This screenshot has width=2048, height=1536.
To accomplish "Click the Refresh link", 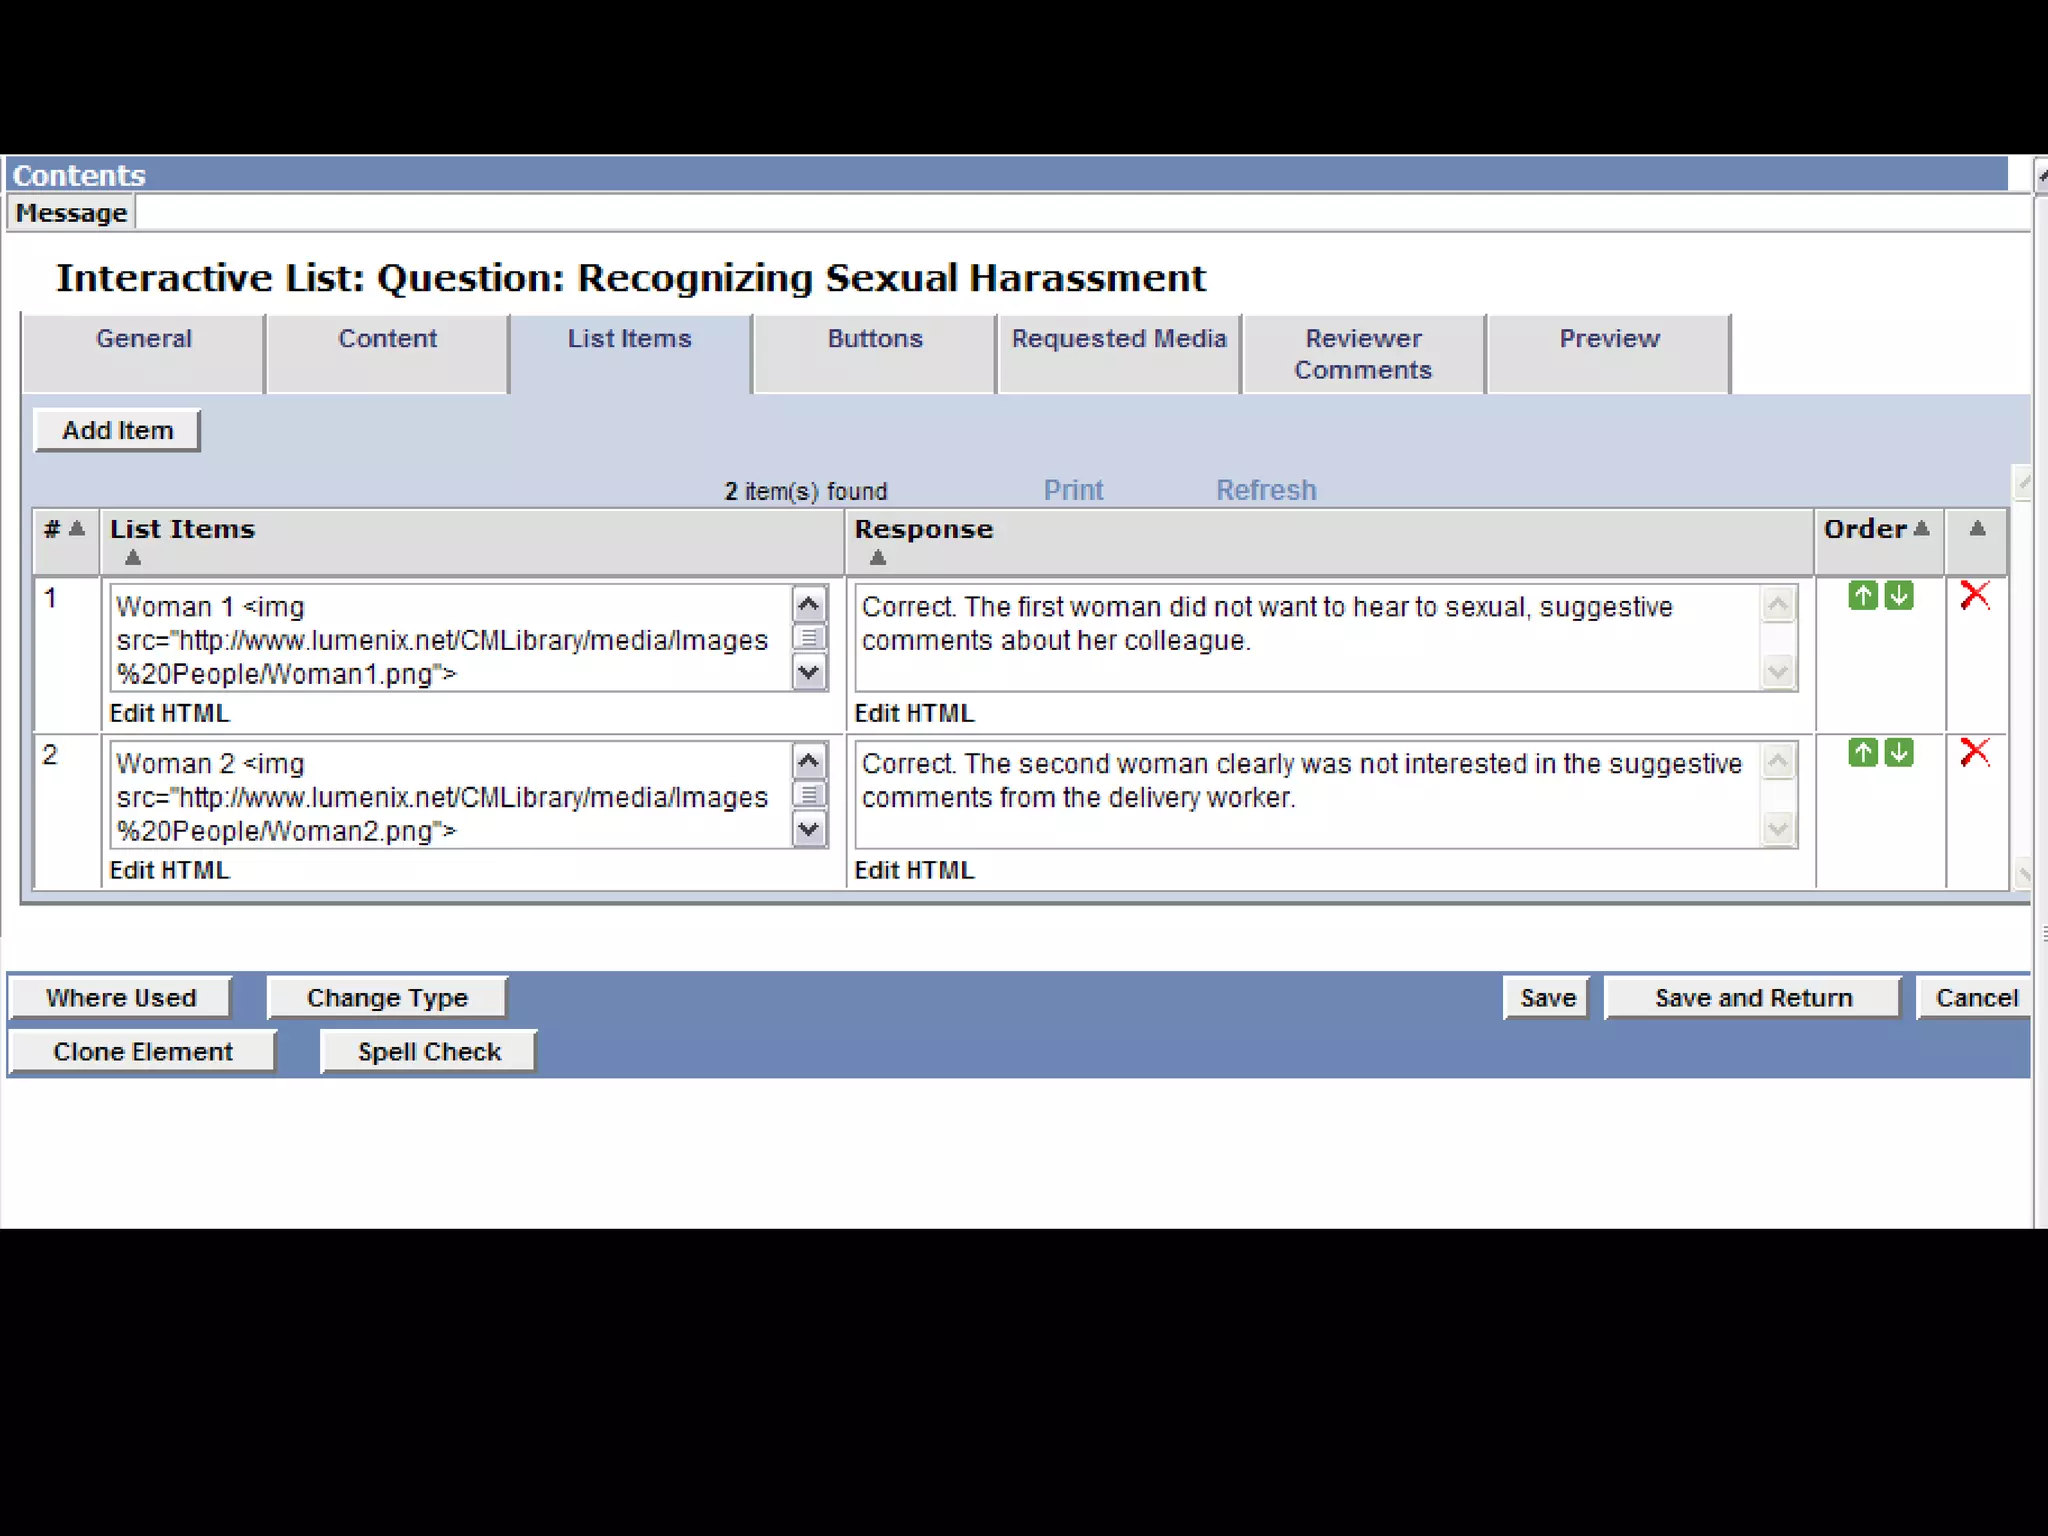I will (x=1265, y=490).
